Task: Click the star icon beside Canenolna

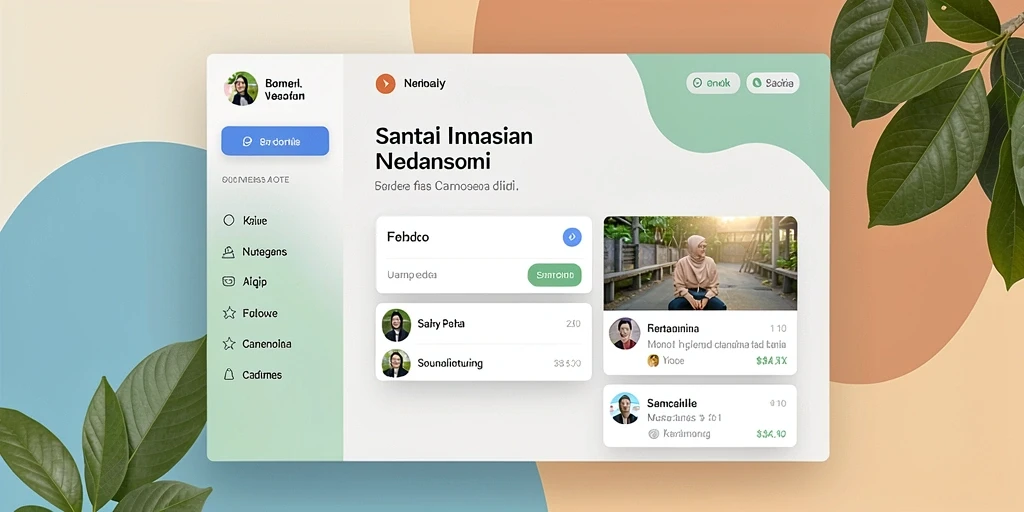Action: click(229, 344)
